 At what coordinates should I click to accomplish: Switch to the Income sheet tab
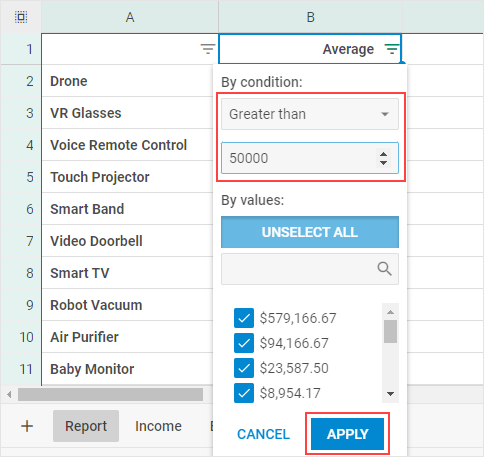[x=158, y=426]
